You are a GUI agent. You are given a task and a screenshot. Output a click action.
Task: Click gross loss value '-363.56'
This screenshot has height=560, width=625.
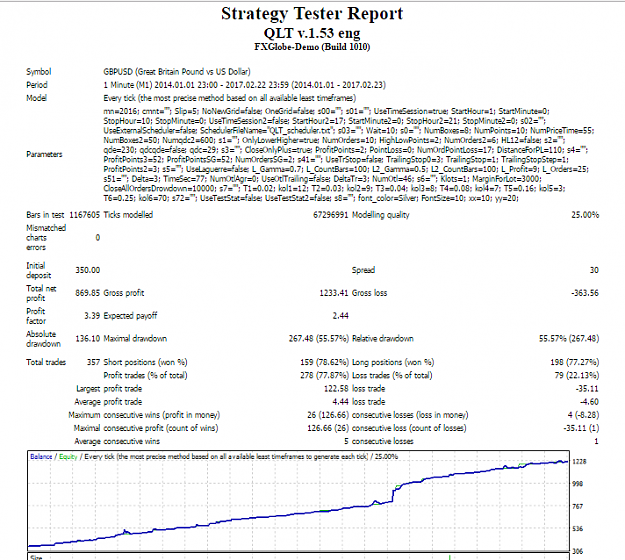(x=585, y=293)
